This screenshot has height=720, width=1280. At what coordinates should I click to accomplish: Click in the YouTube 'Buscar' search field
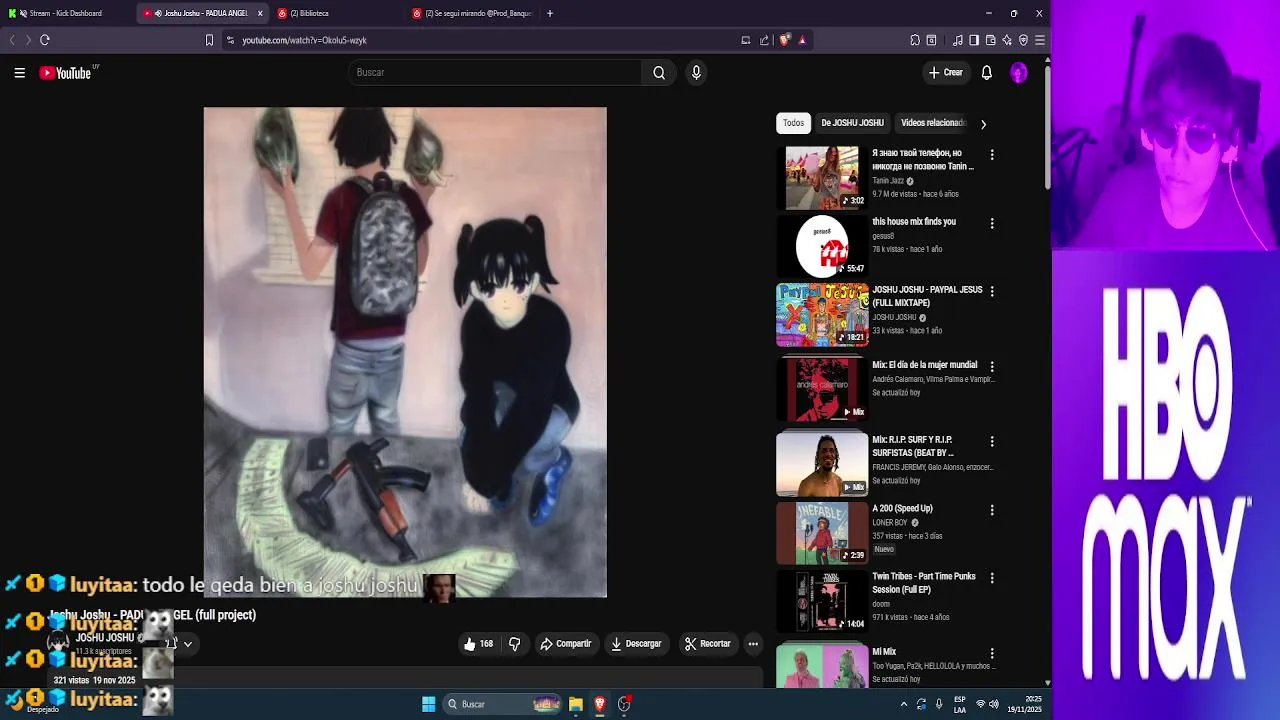[x=495, y=72]
